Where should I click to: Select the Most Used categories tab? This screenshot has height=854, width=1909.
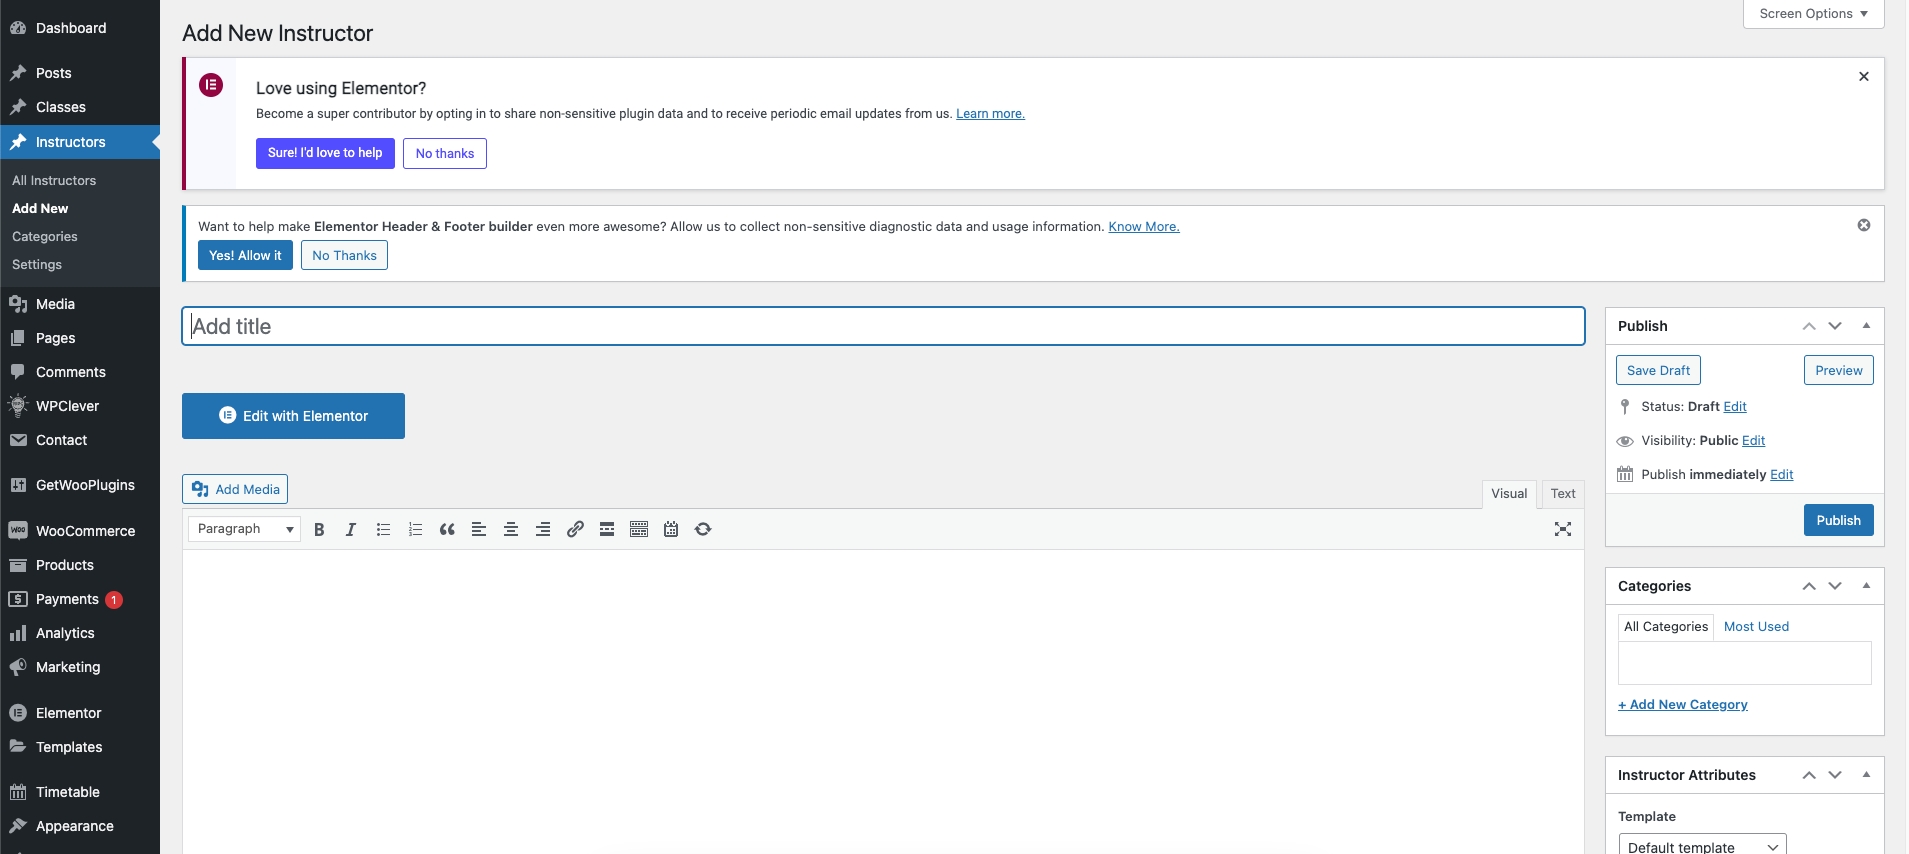pos(1756,627)
